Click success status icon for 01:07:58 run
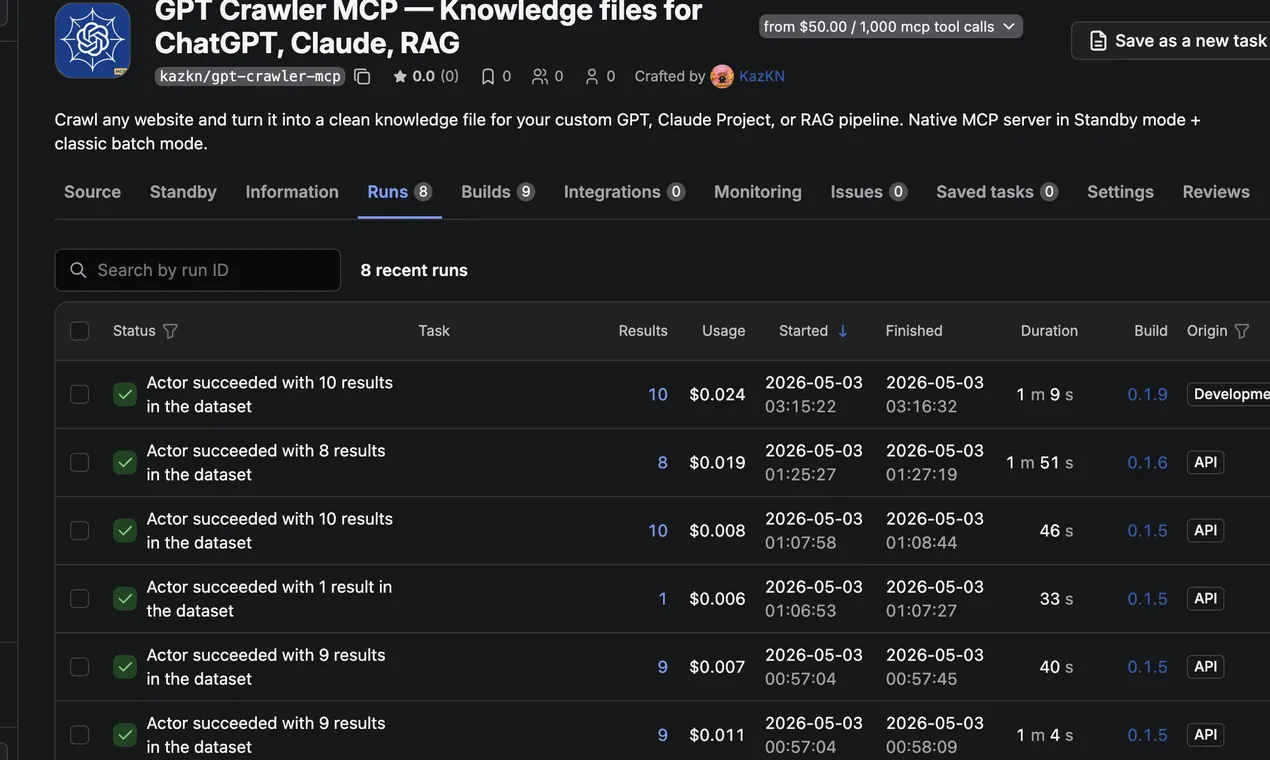 [x=125, y=530]
